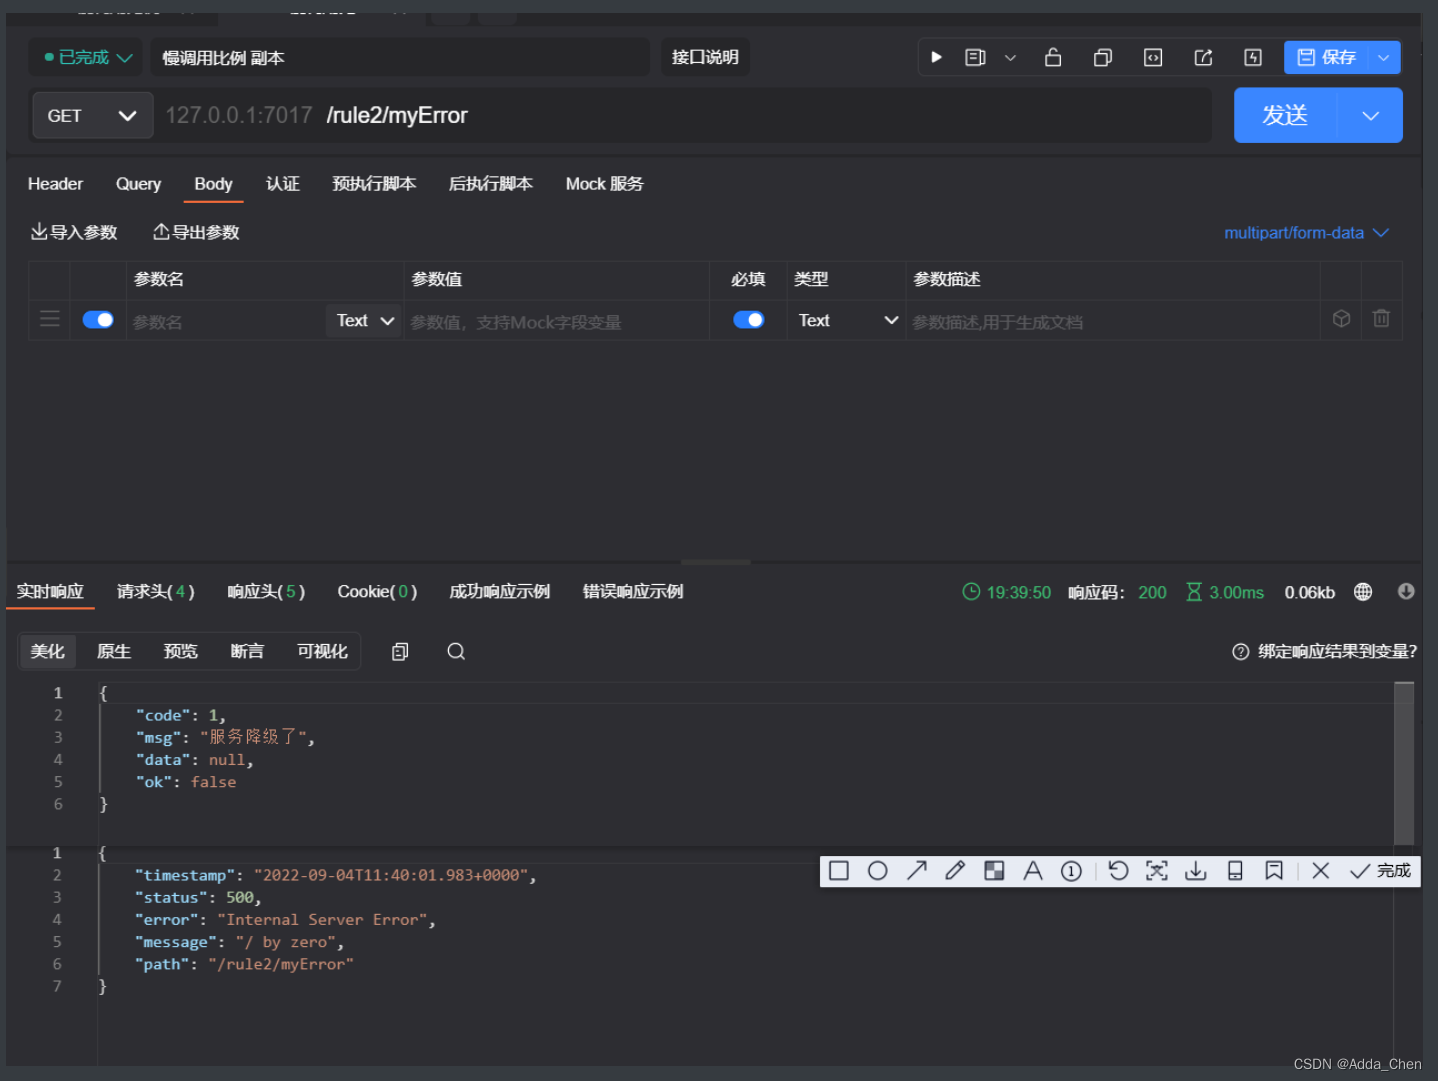Select the rectangle annotation tool
The height and width of the screenshot is (1081, 1438).
(x=839, y=871)
